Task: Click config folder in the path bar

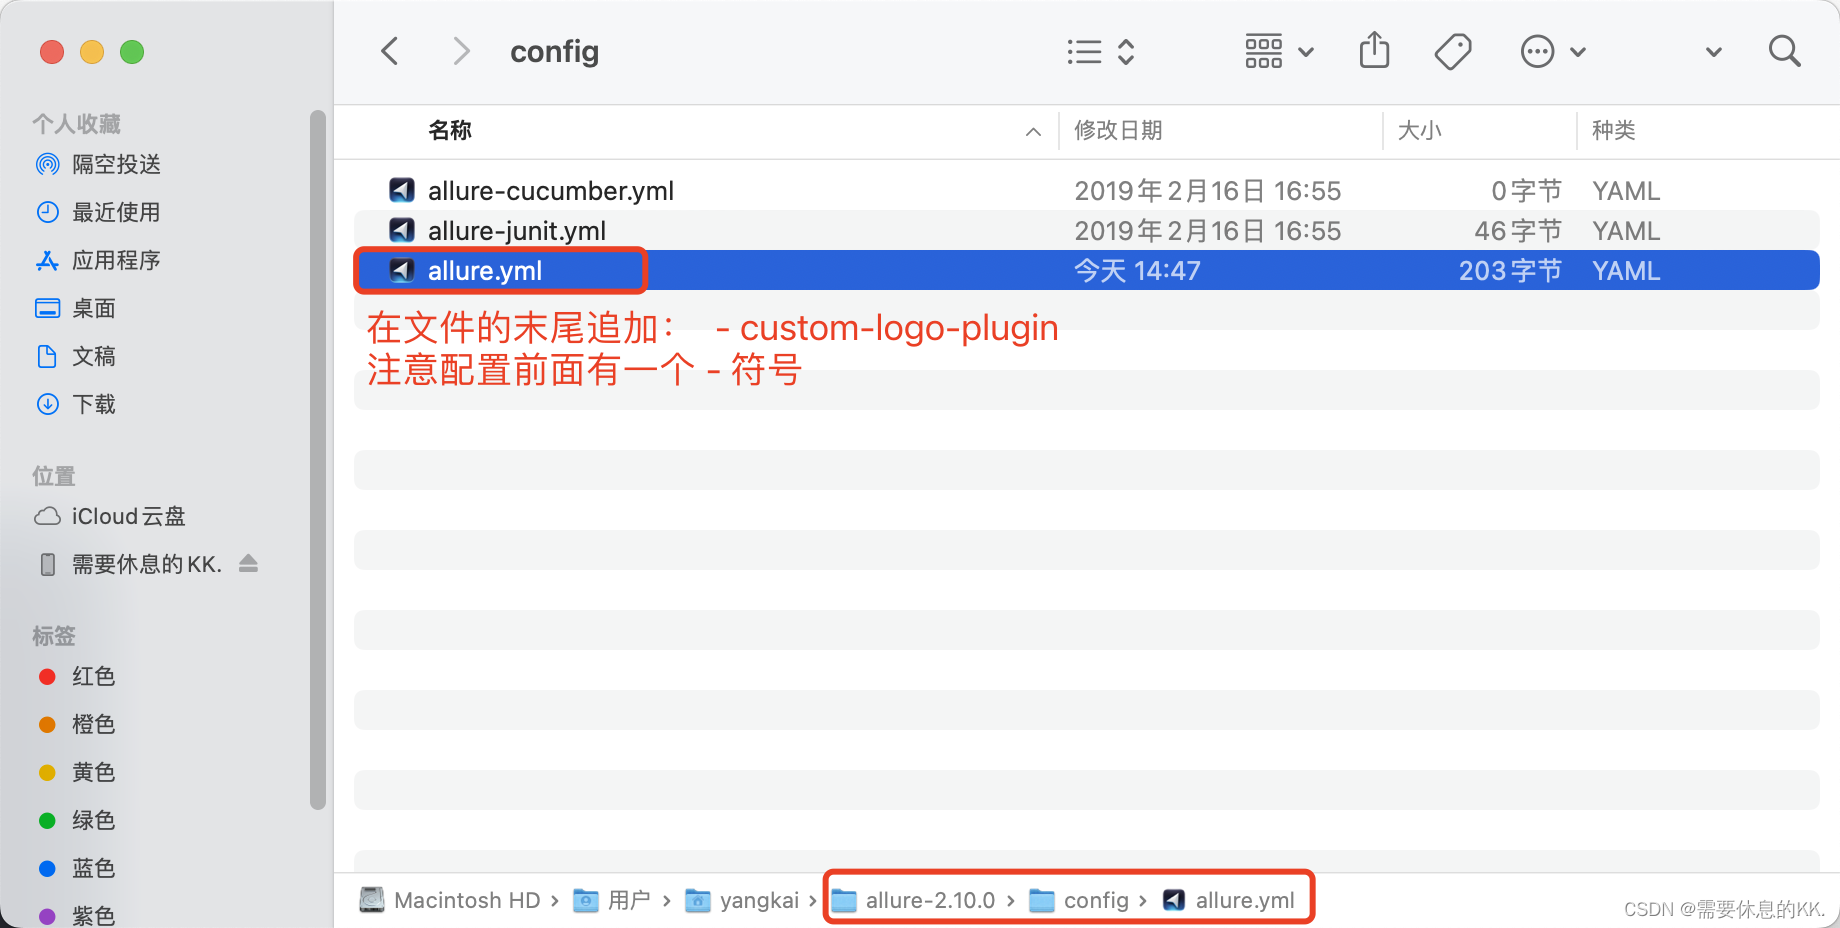Action: tap(1079, 900)
